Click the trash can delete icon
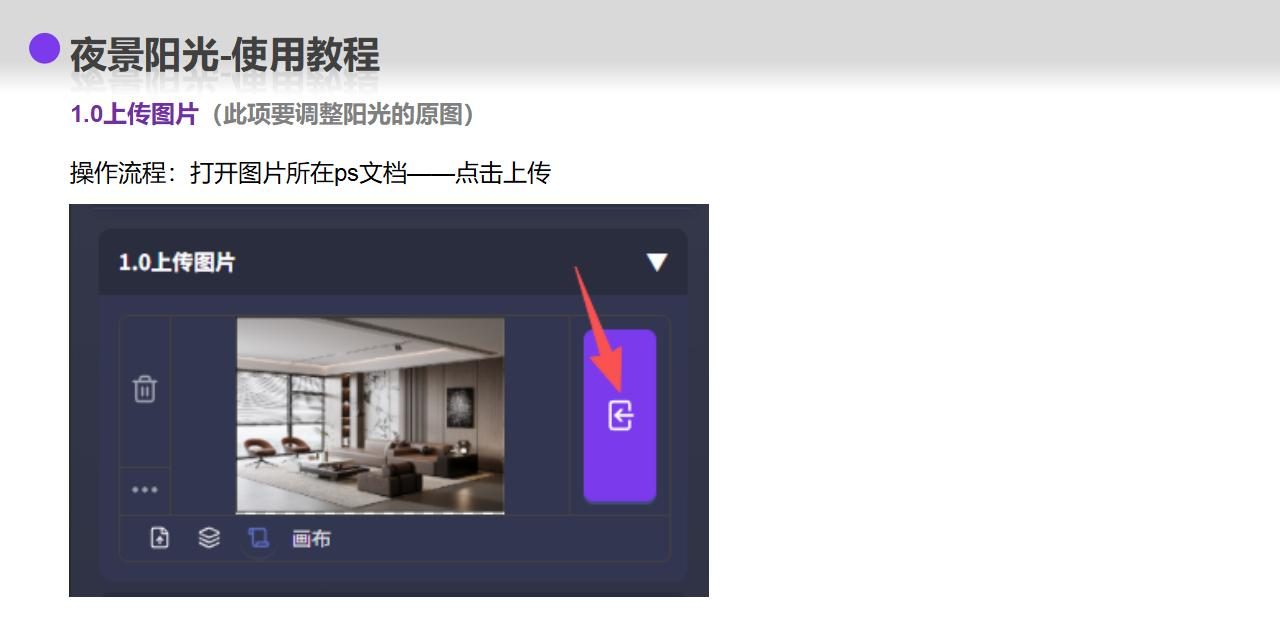Screen dimensions: 1280x636 (145, 389)
